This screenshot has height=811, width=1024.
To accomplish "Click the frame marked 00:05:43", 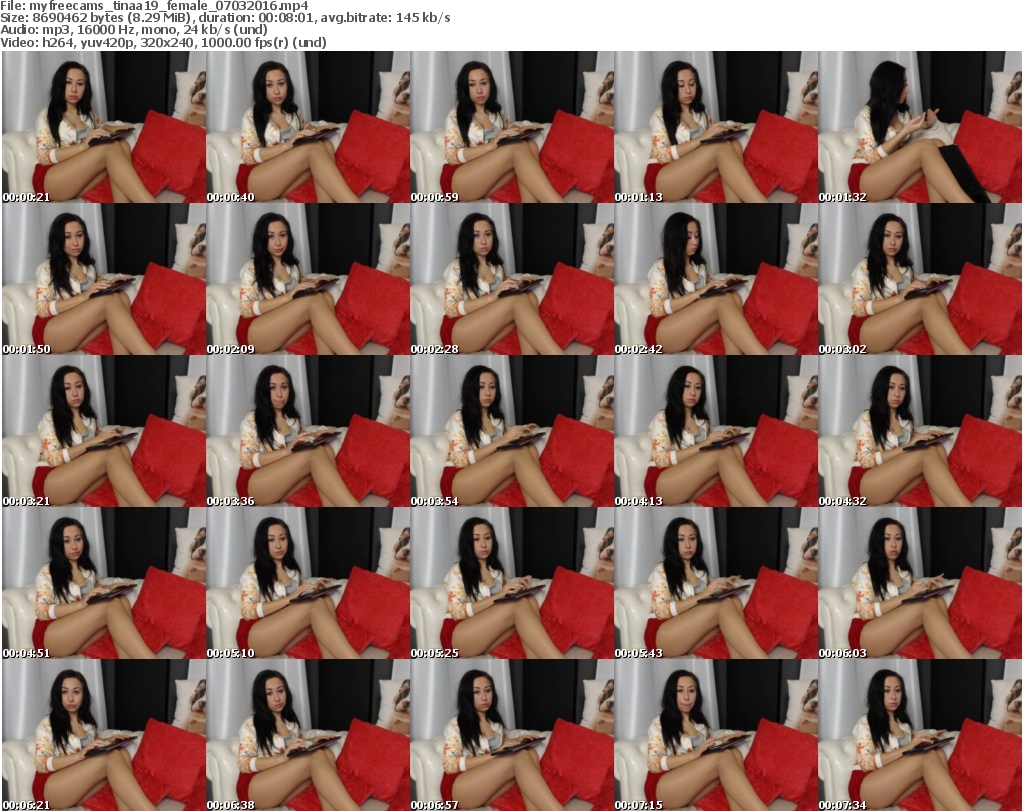I will click(716, 583).
